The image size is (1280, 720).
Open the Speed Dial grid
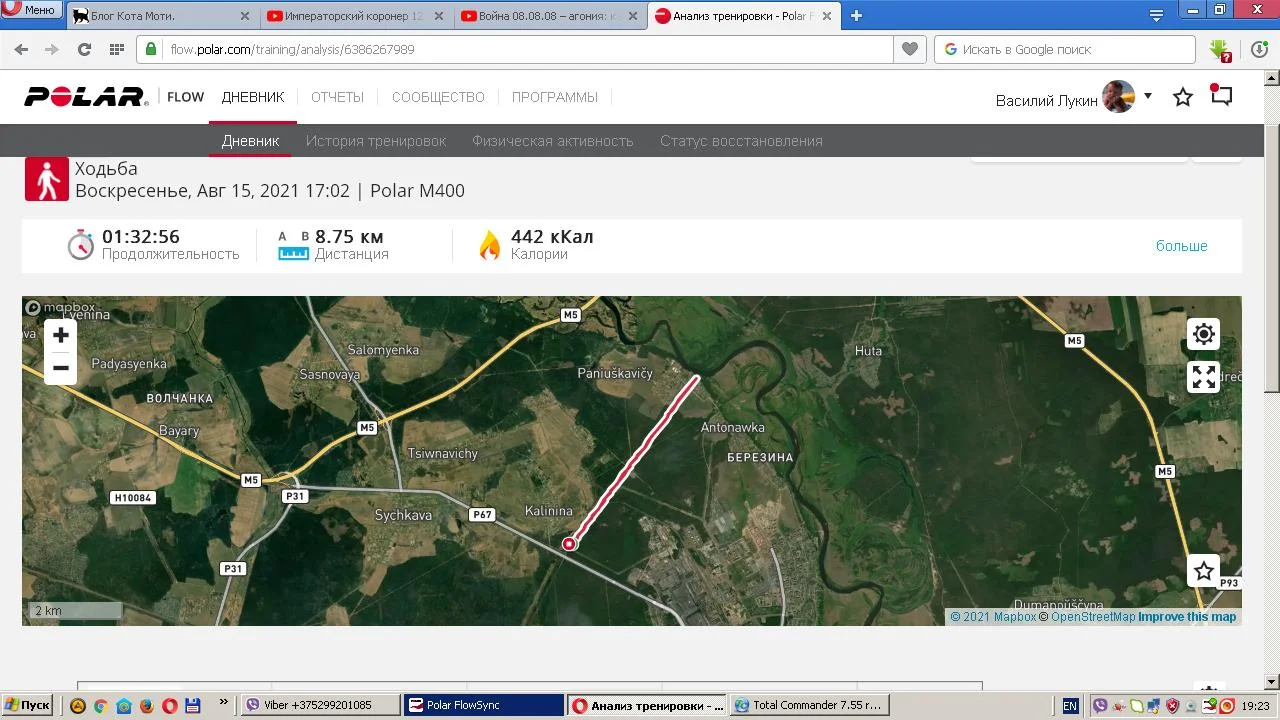coord(117,49)
